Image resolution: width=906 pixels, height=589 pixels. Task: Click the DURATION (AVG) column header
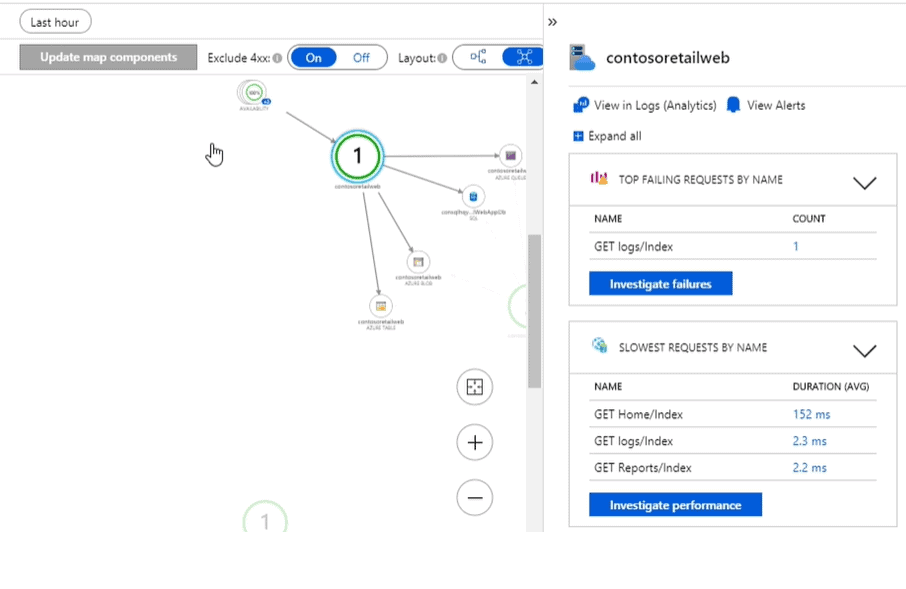pos(830,386)
